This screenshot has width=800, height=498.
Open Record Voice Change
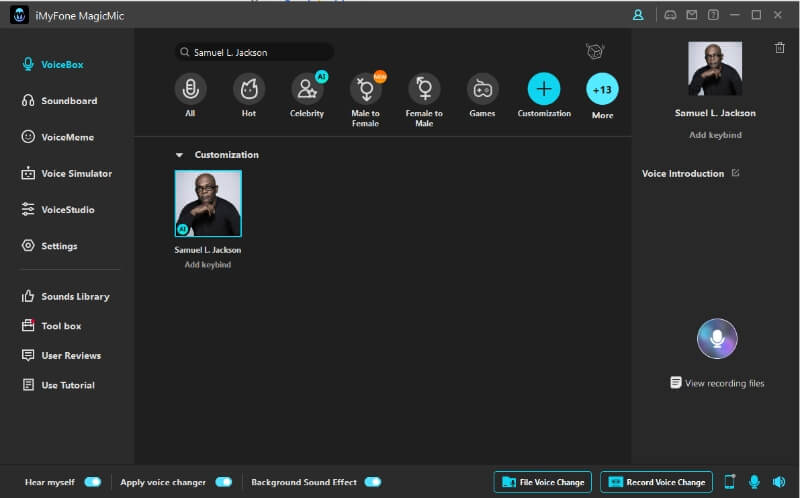coord(657,482)
